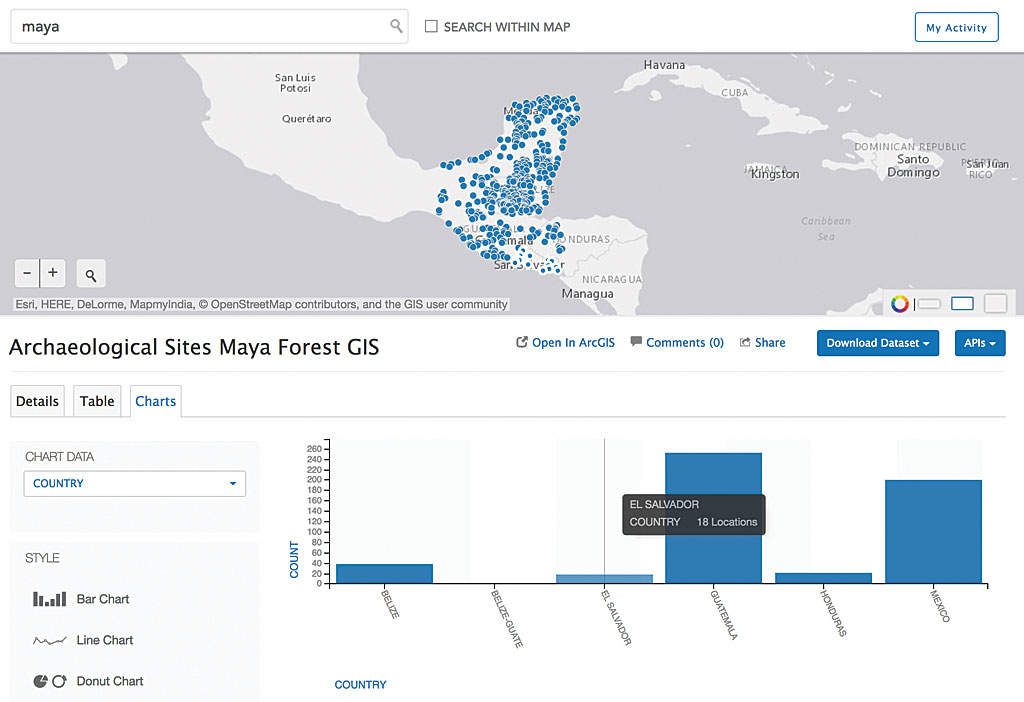Expand the APIs dropdown menu
Screen dimensions: 1024x702
click(x=979, y=343)
